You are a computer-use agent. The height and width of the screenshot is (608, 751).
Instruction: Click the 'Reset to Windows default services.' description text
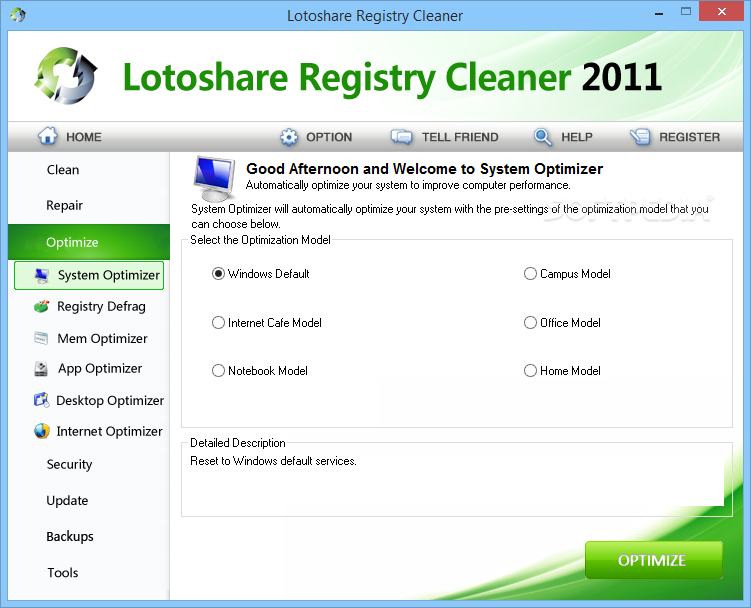pos(273,461)
